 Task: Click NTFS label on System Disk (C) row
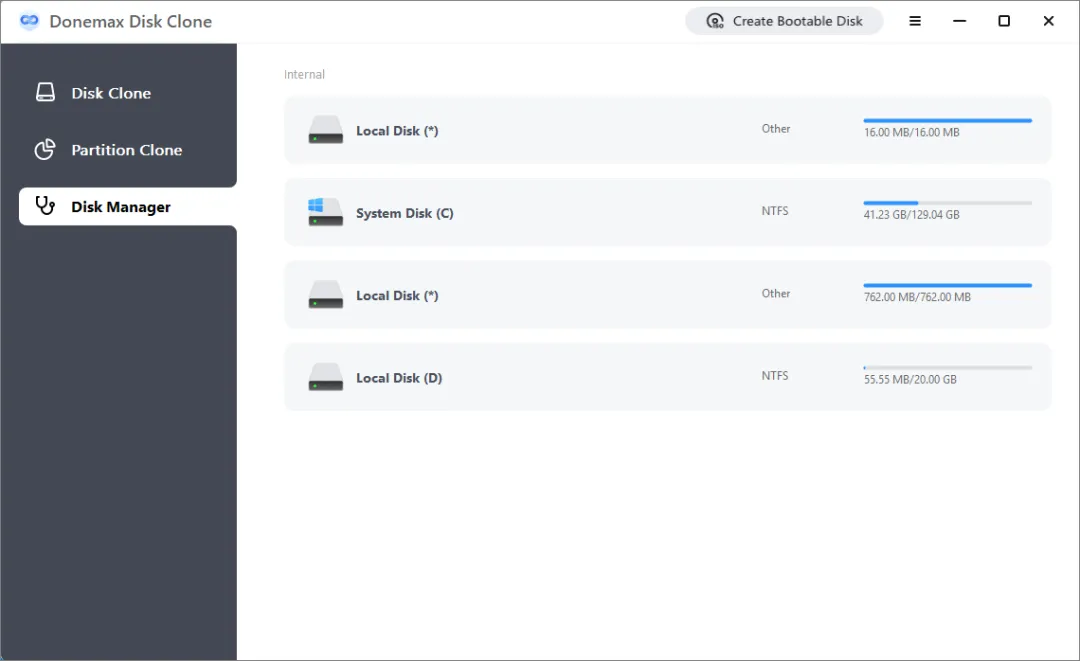point(775,211)
